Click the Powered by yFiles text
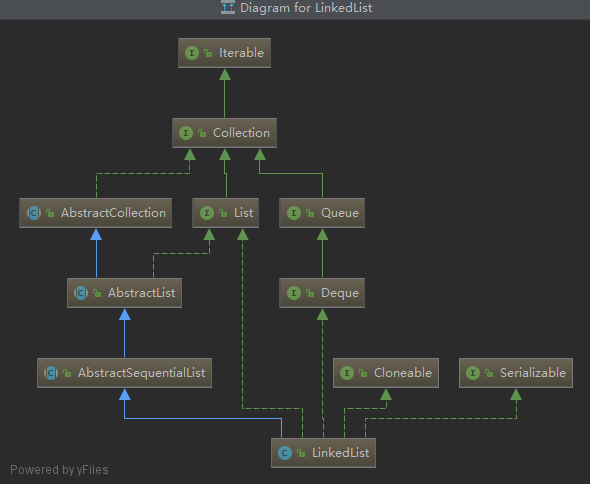This screenshot has width=590, height=484. (59, 470)
